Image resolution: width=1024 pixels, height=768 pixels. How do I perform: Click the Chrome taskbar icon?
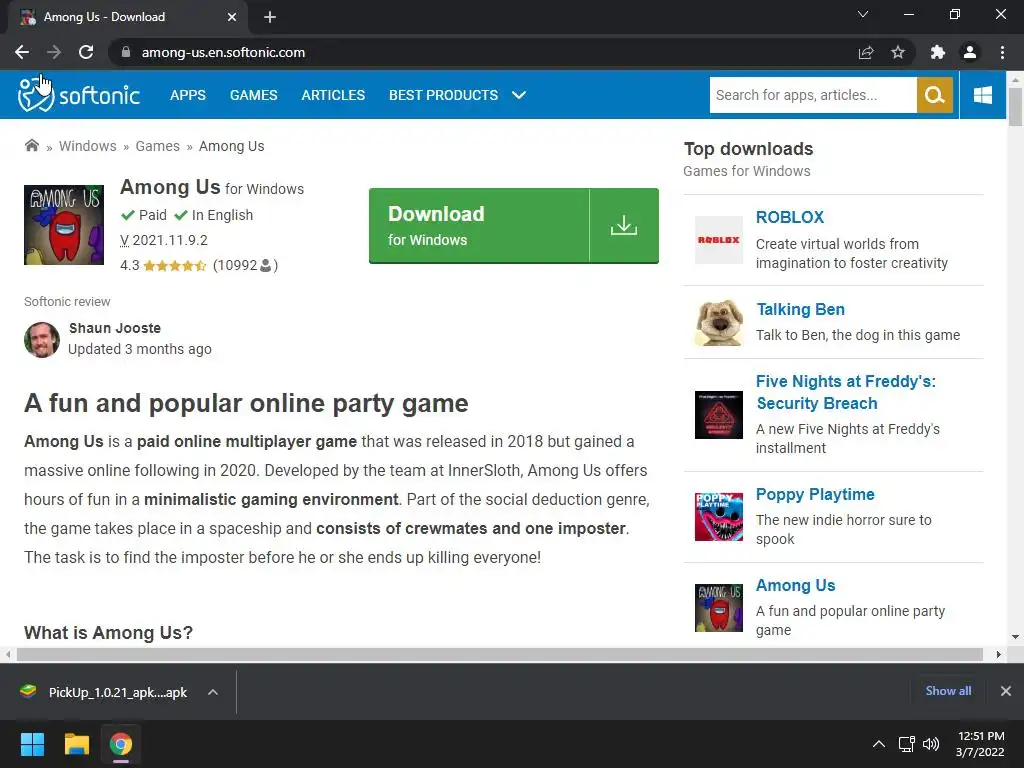[x=121, y=744]
